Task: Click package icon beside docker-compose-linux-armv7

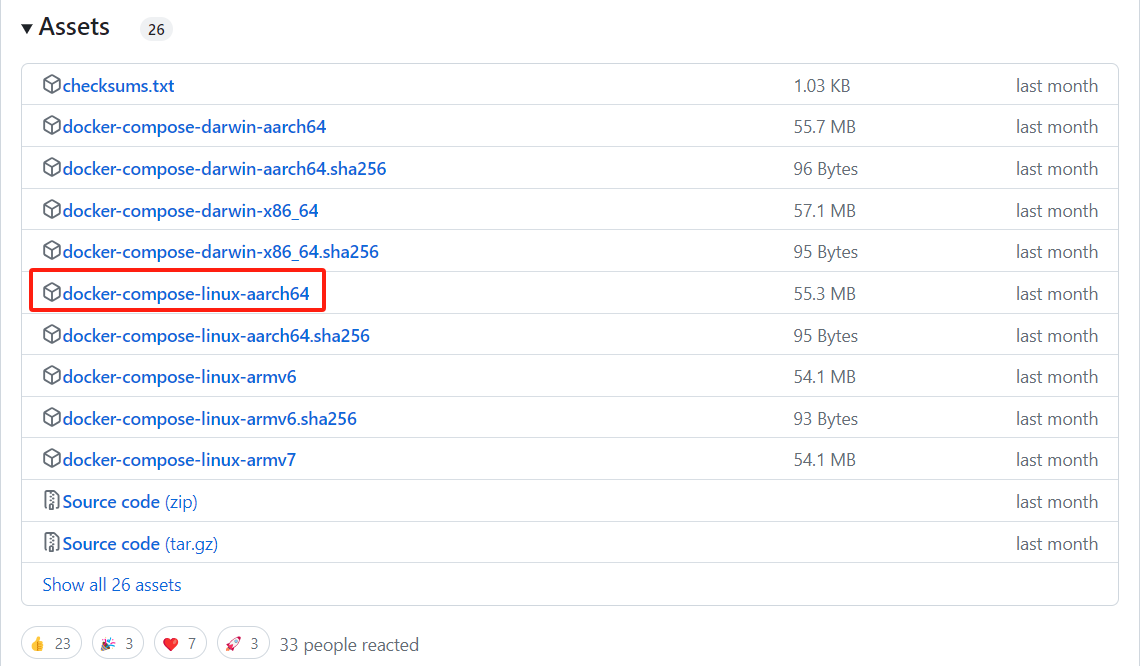Action: (x=51, y=459)
